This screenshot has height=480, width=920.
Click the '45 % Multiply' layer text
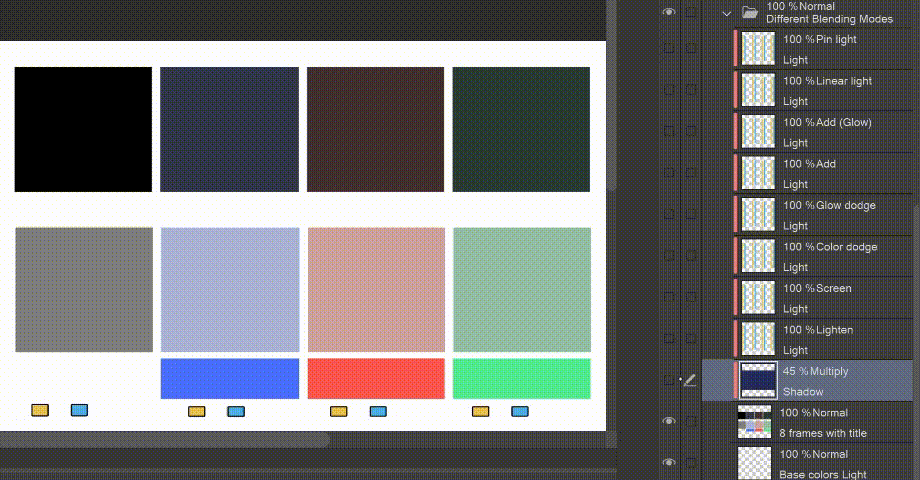(x=816, y=371)
